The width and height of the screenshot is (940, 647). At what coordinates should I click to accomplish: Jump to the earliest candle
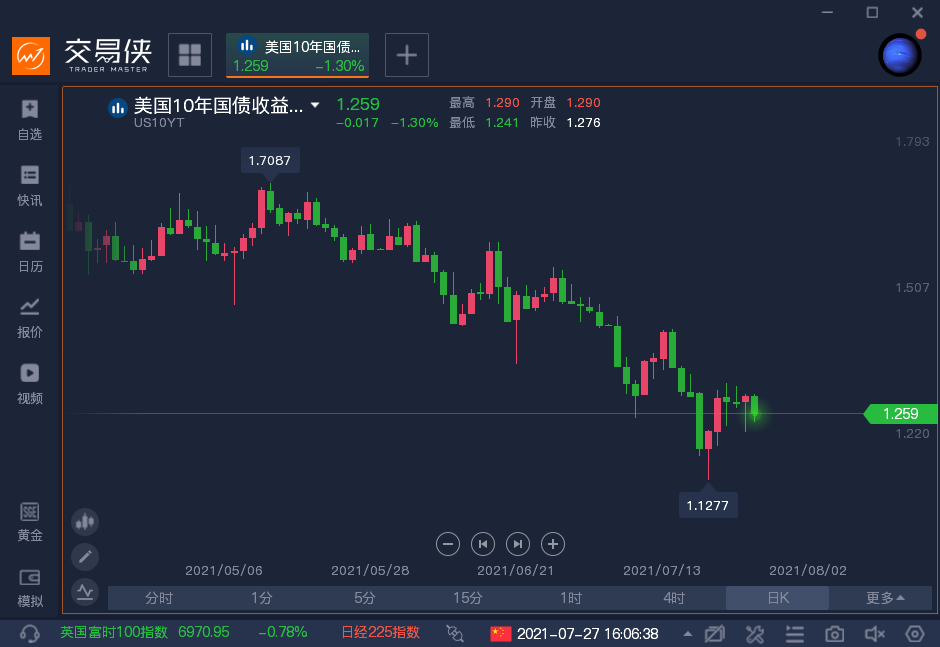(x=483, y=544)
